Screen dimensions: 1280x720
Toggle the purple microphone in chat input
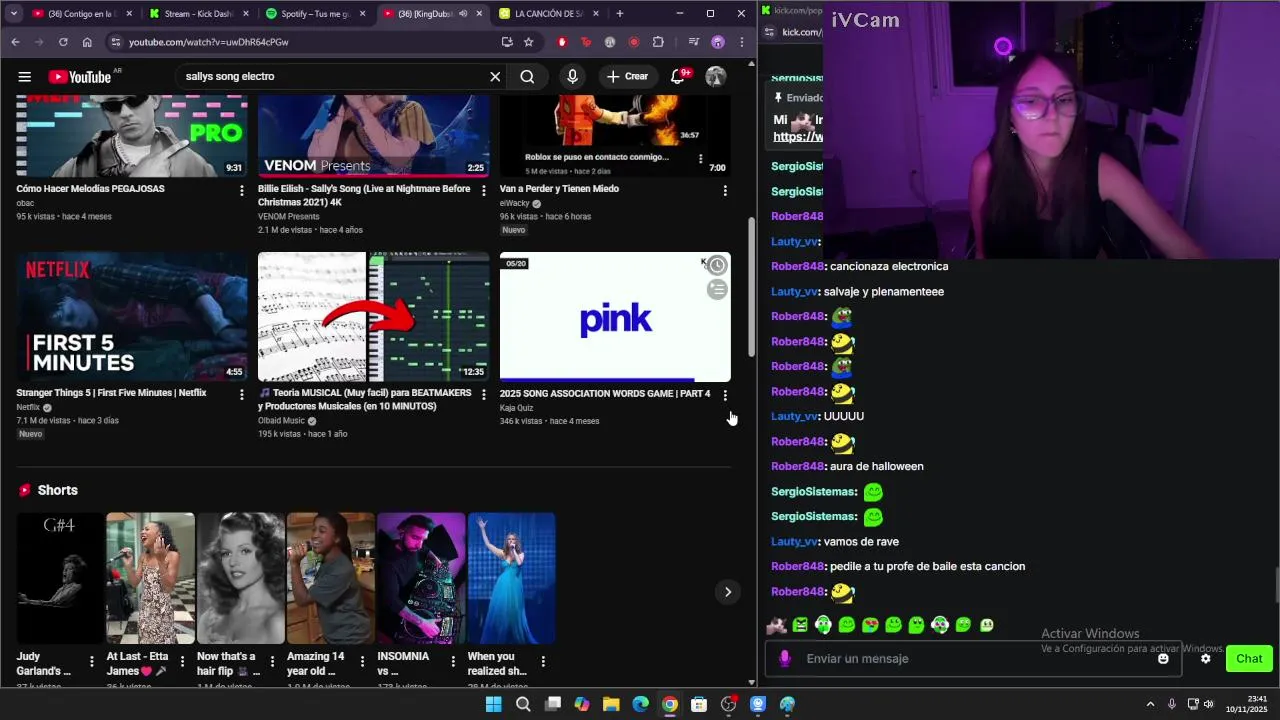[785, 658]
